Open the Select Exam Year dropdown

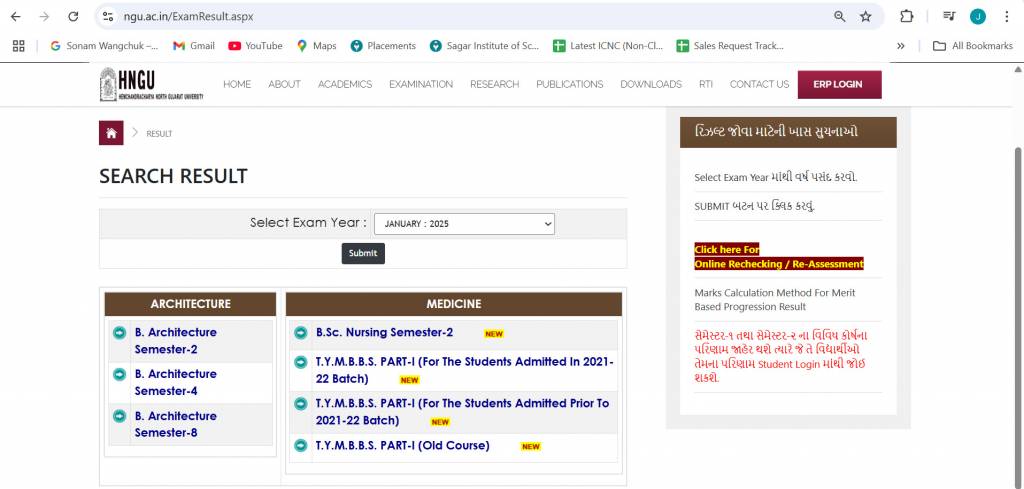(464, 224)
